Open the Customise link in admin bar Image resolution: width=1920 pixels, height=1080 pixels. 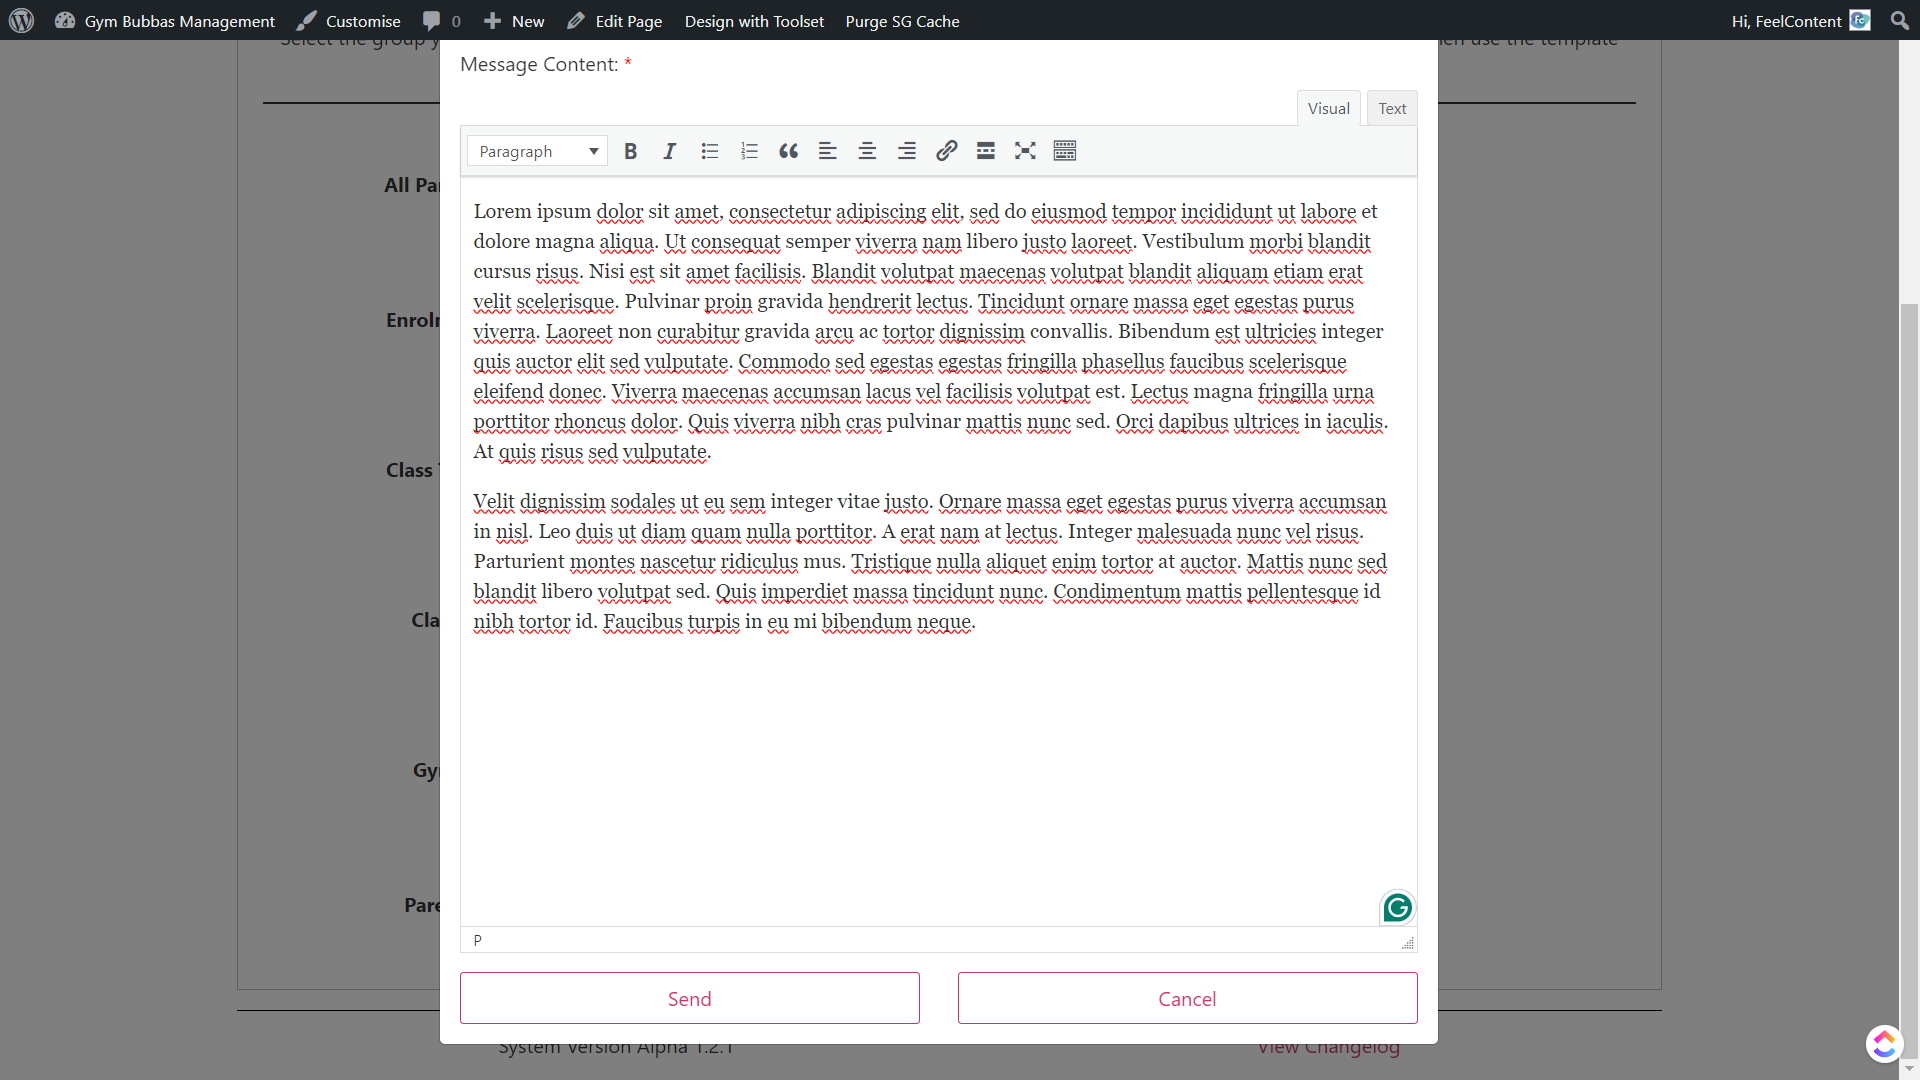(x=349, y=21)
